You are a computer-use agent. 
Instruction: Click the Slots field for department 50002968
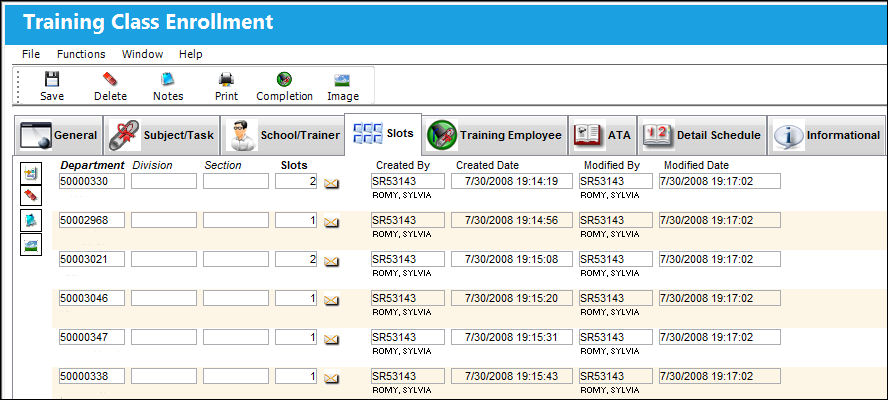click(x=296, y=220)
